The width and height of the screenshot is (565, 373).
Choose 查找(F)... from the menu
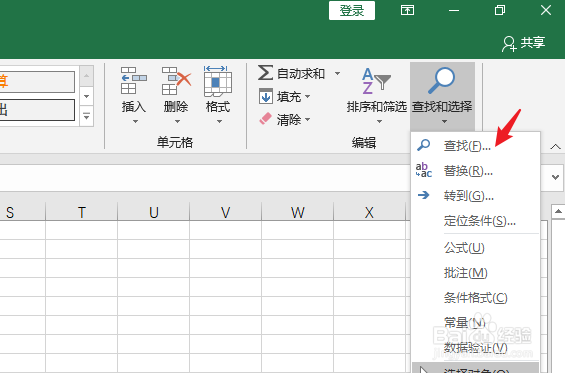pos(475,146)
